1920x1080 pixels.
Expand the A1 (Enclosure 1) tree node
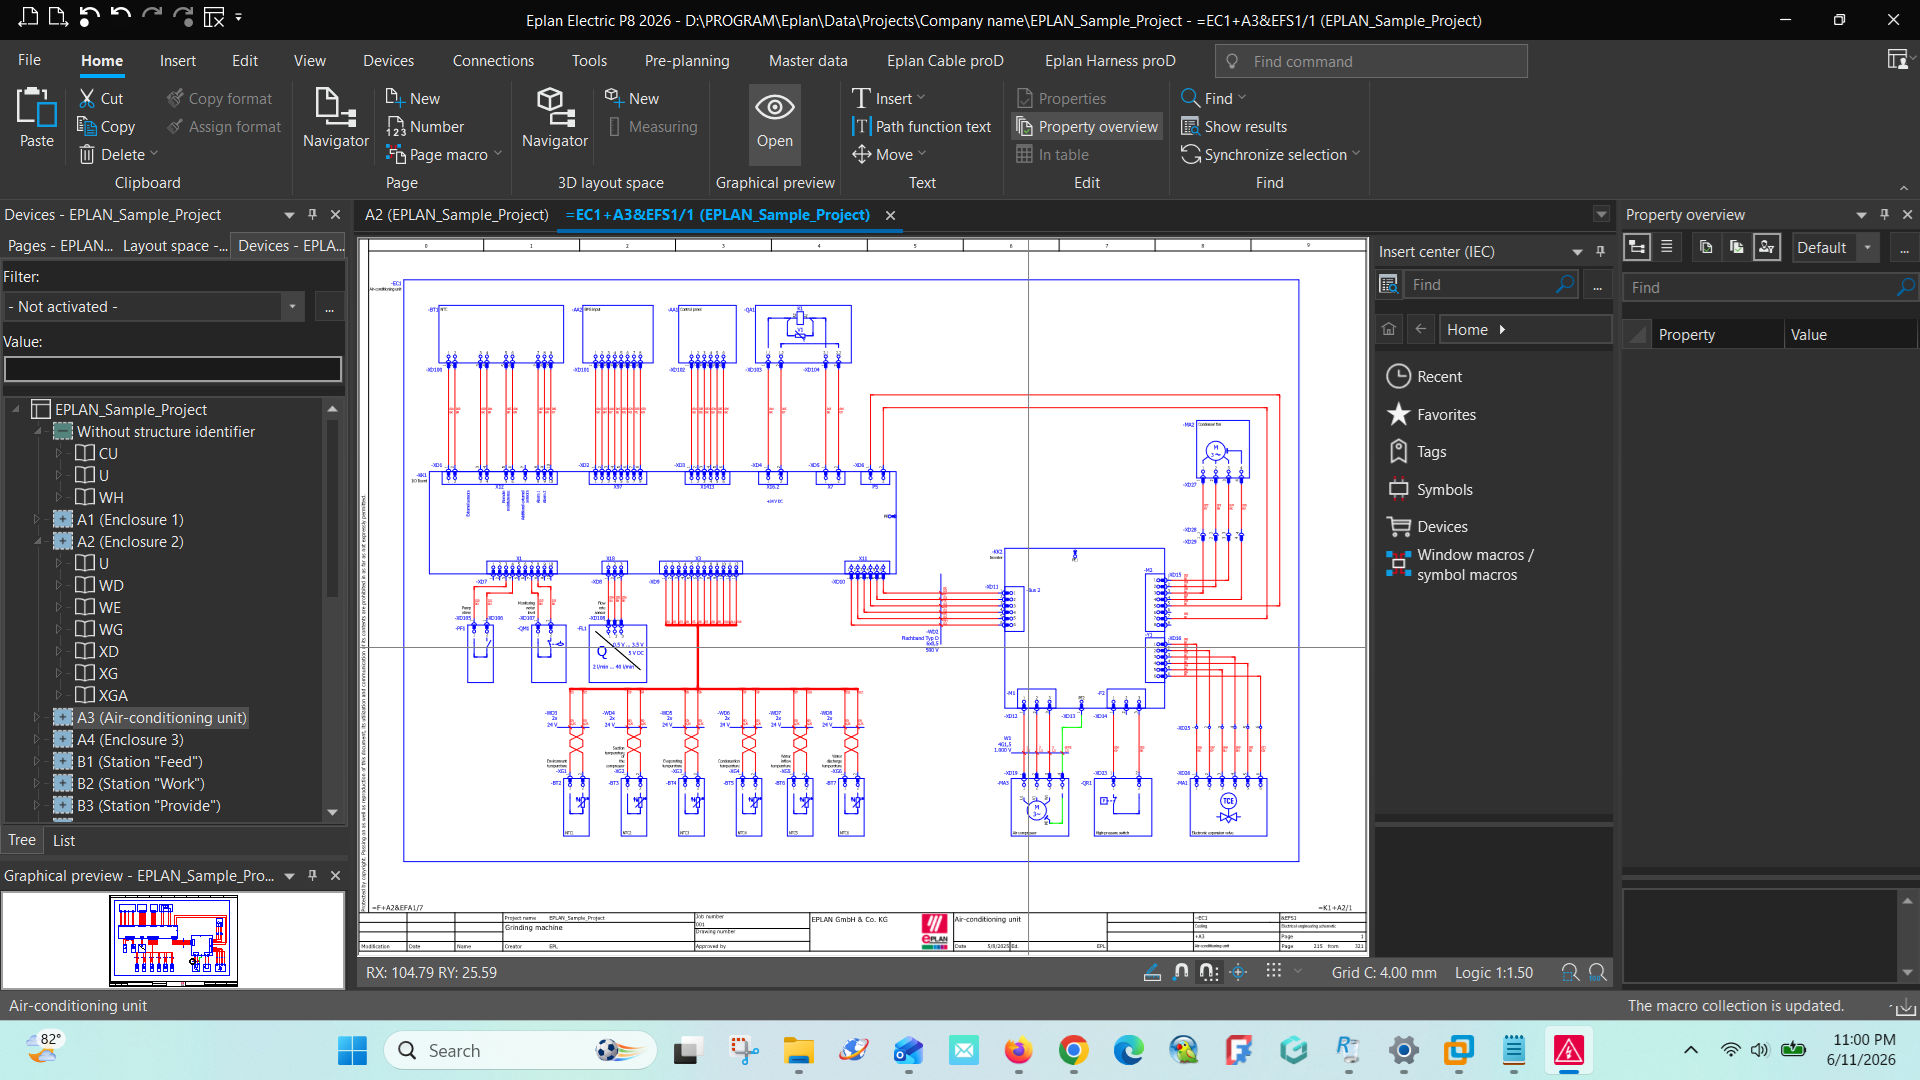coord(37,519)
